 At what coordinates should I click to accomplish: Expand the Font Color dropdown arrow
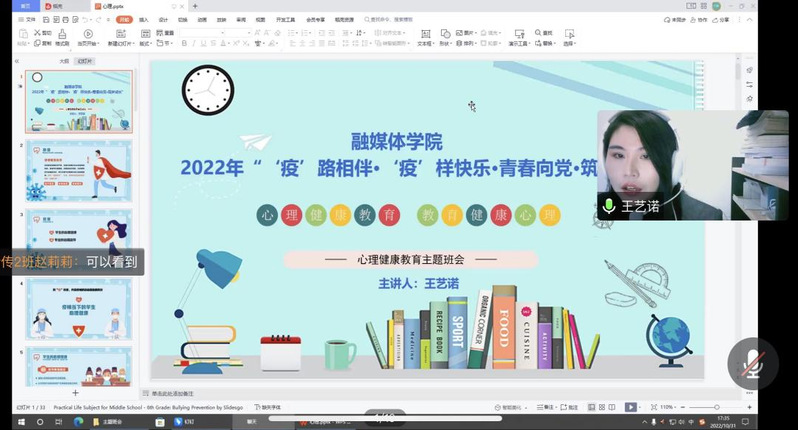(x=229, y=44)
